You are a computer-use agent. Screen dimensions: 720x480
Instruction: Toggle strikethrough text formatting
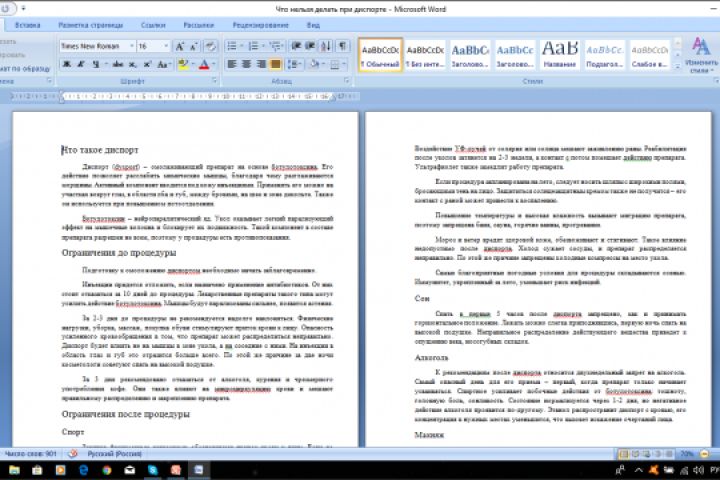point(118,65)
